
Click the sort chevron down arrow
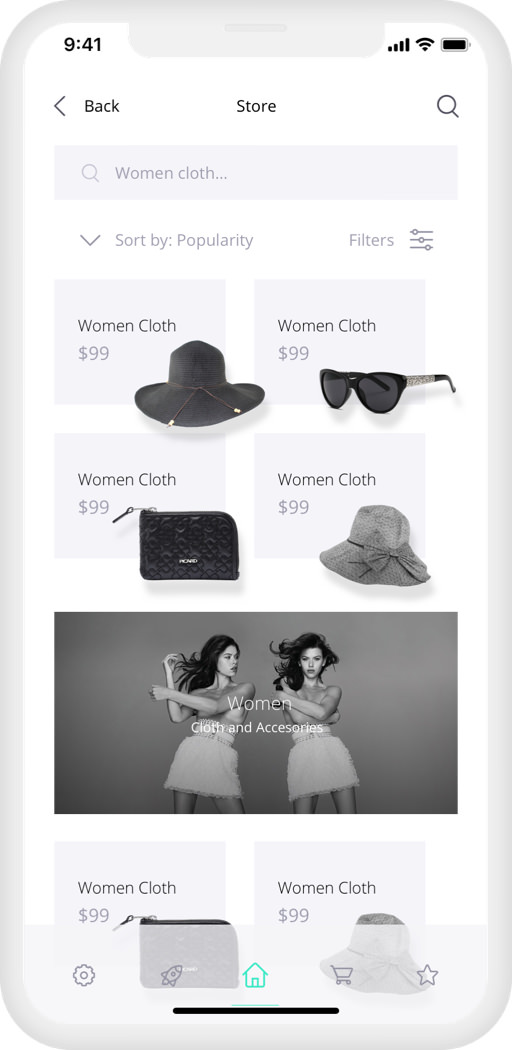click(x=90, y=240)
